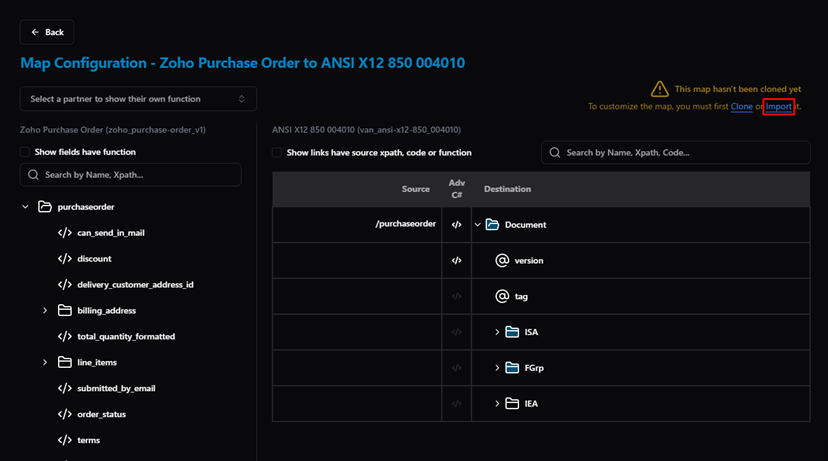The width and height of the screenshot is (828, 461).
Task: Expand the line_items folder
Action: pos(45,362)
